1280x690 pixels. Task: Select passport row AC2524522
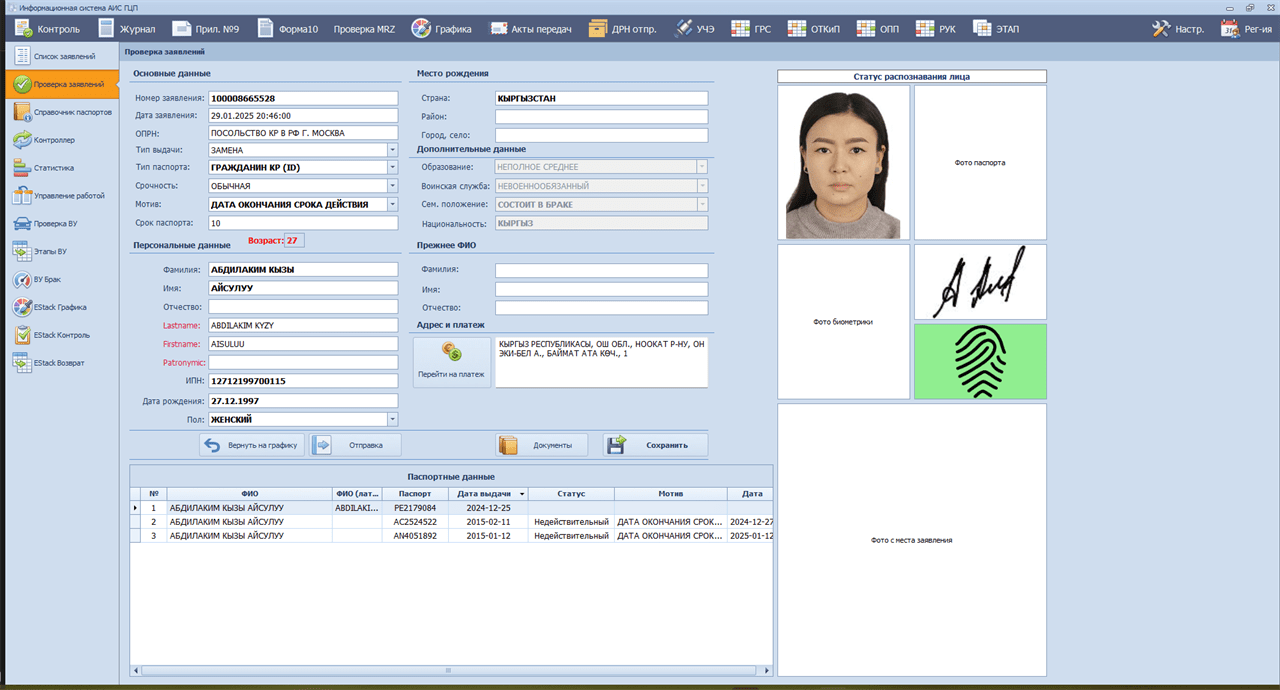[452, 522]
